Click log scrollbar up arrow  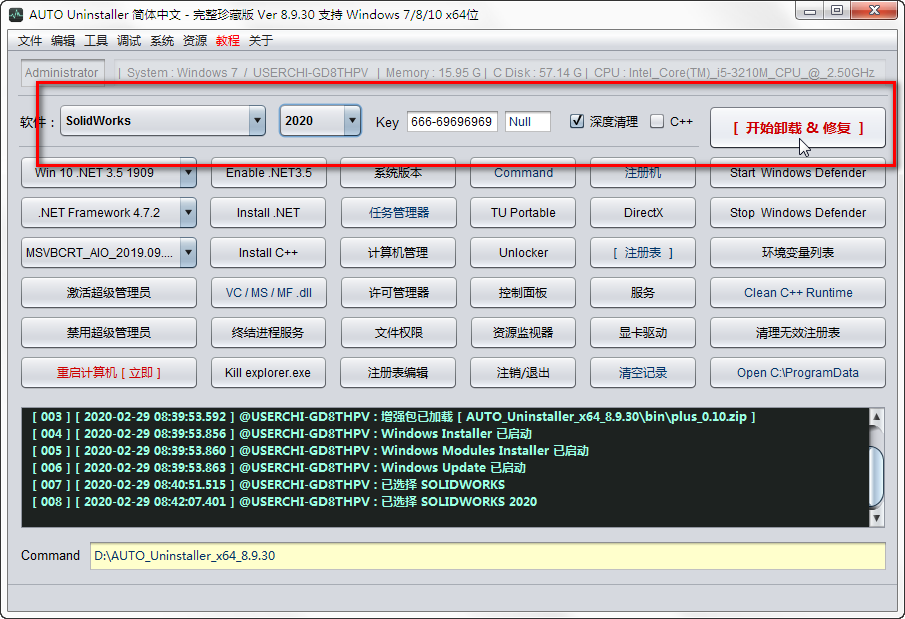click(876, 417)
